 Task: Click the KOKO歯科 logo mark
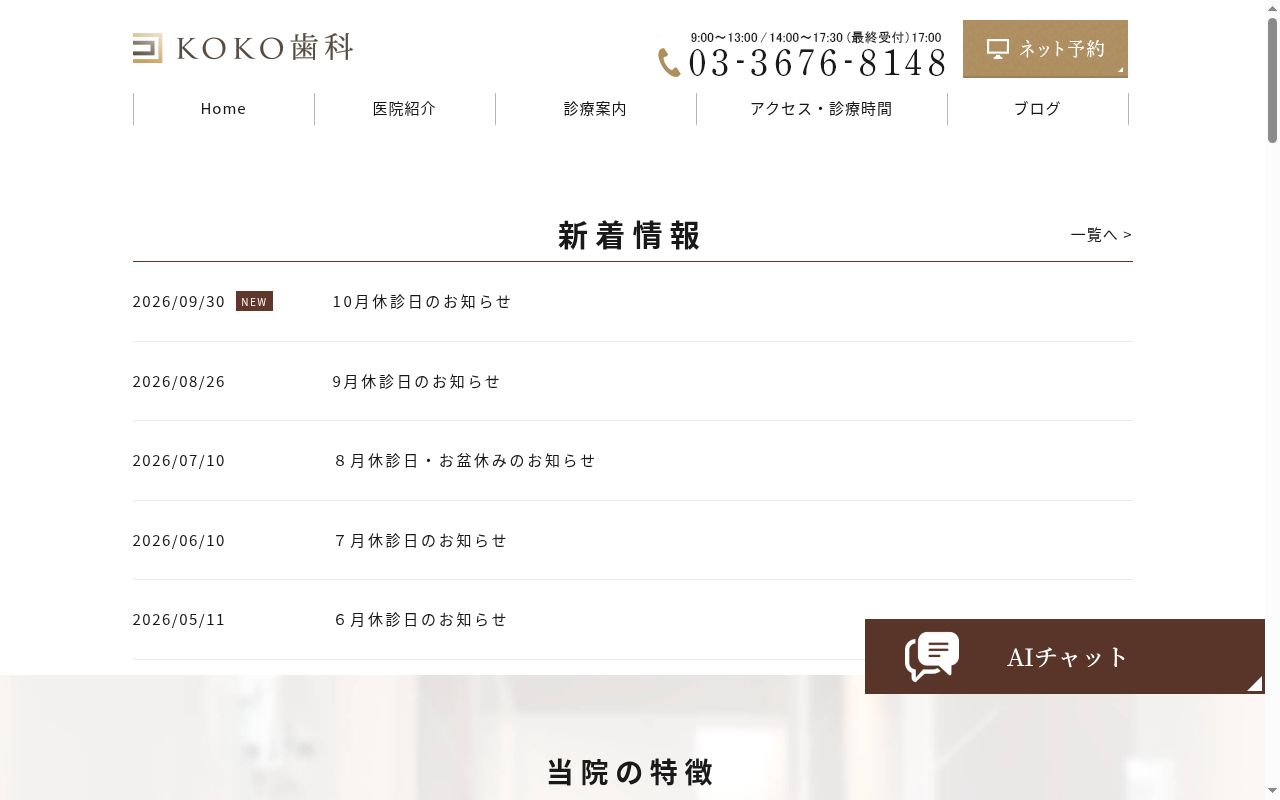(x=147, y=48)
